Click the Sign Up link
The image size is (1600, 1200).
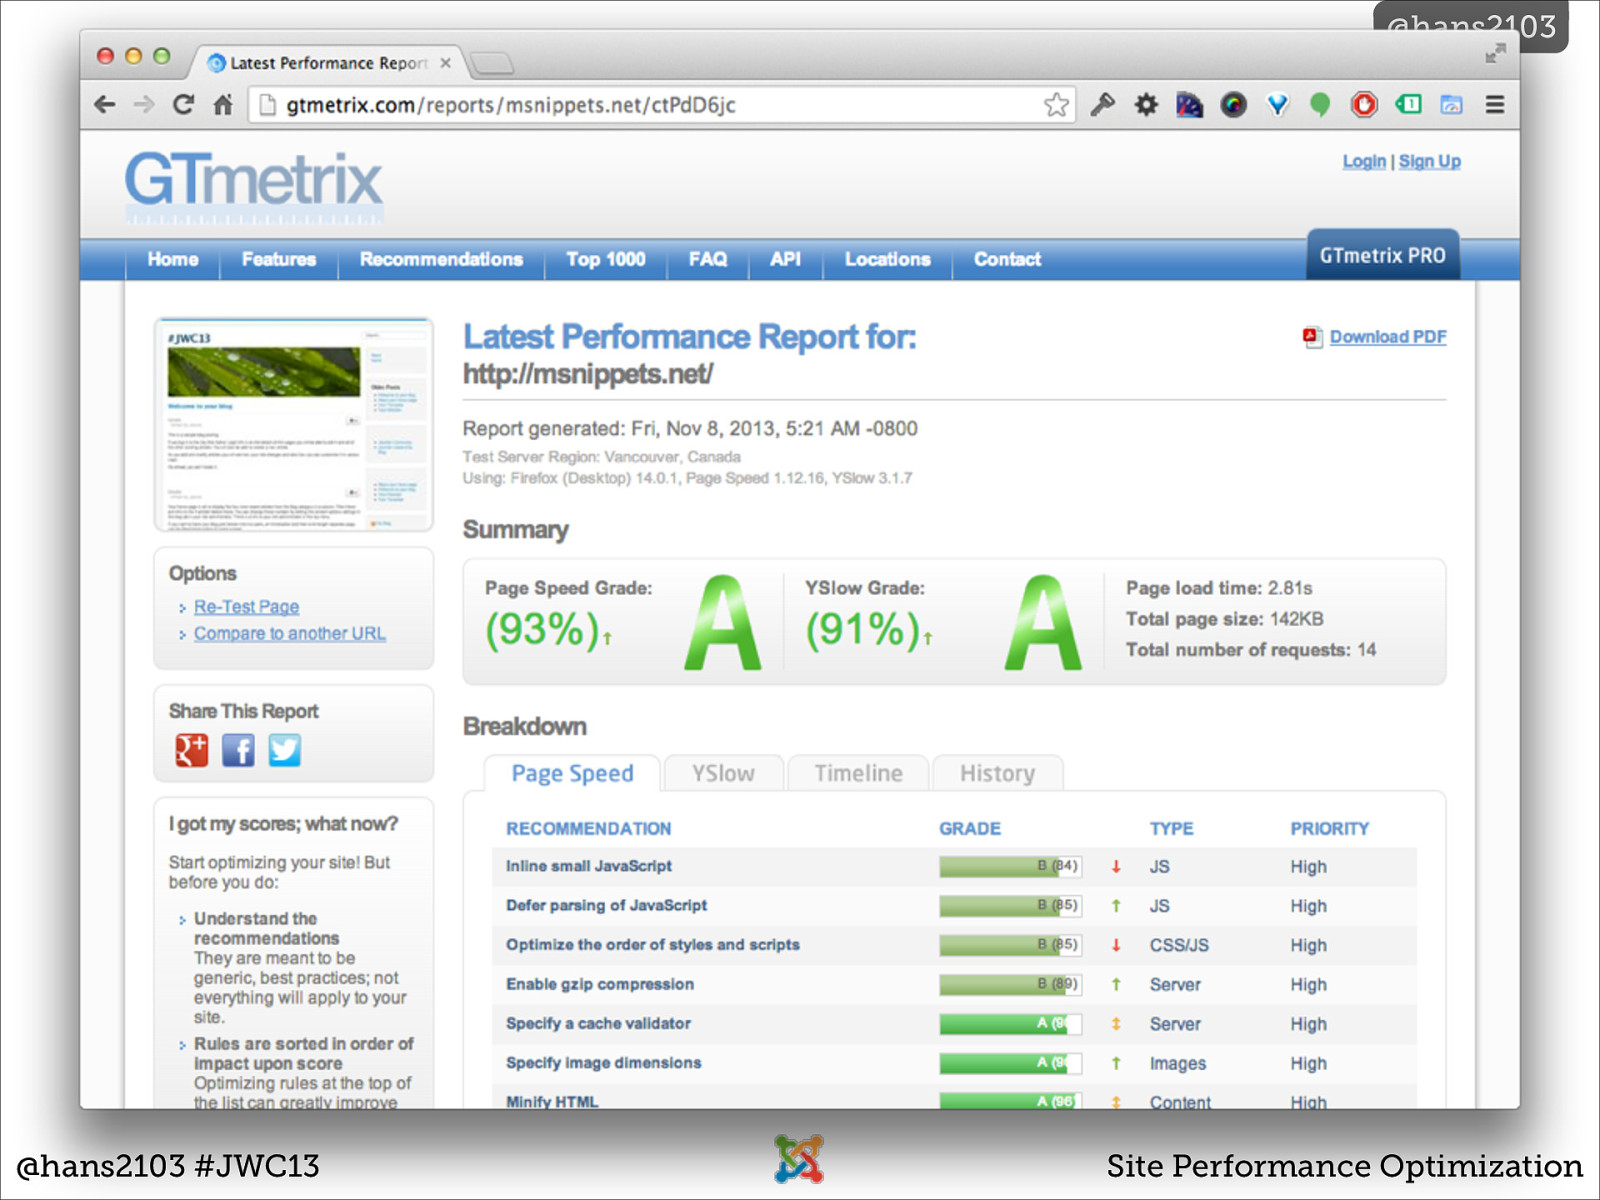(x=1430, y=161)
